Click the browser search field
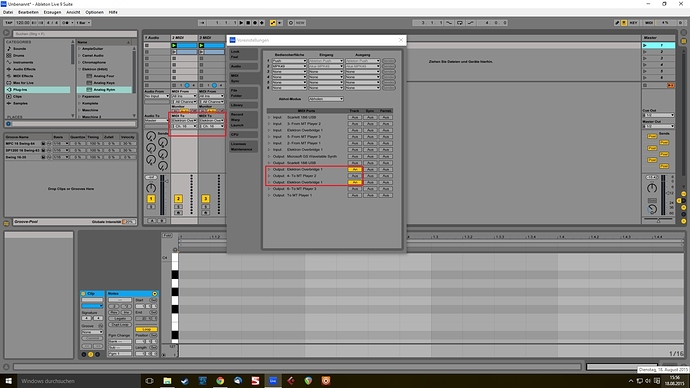Image resolution: width=690 pixels, height=388 pixels. click(x=74, y=34)
